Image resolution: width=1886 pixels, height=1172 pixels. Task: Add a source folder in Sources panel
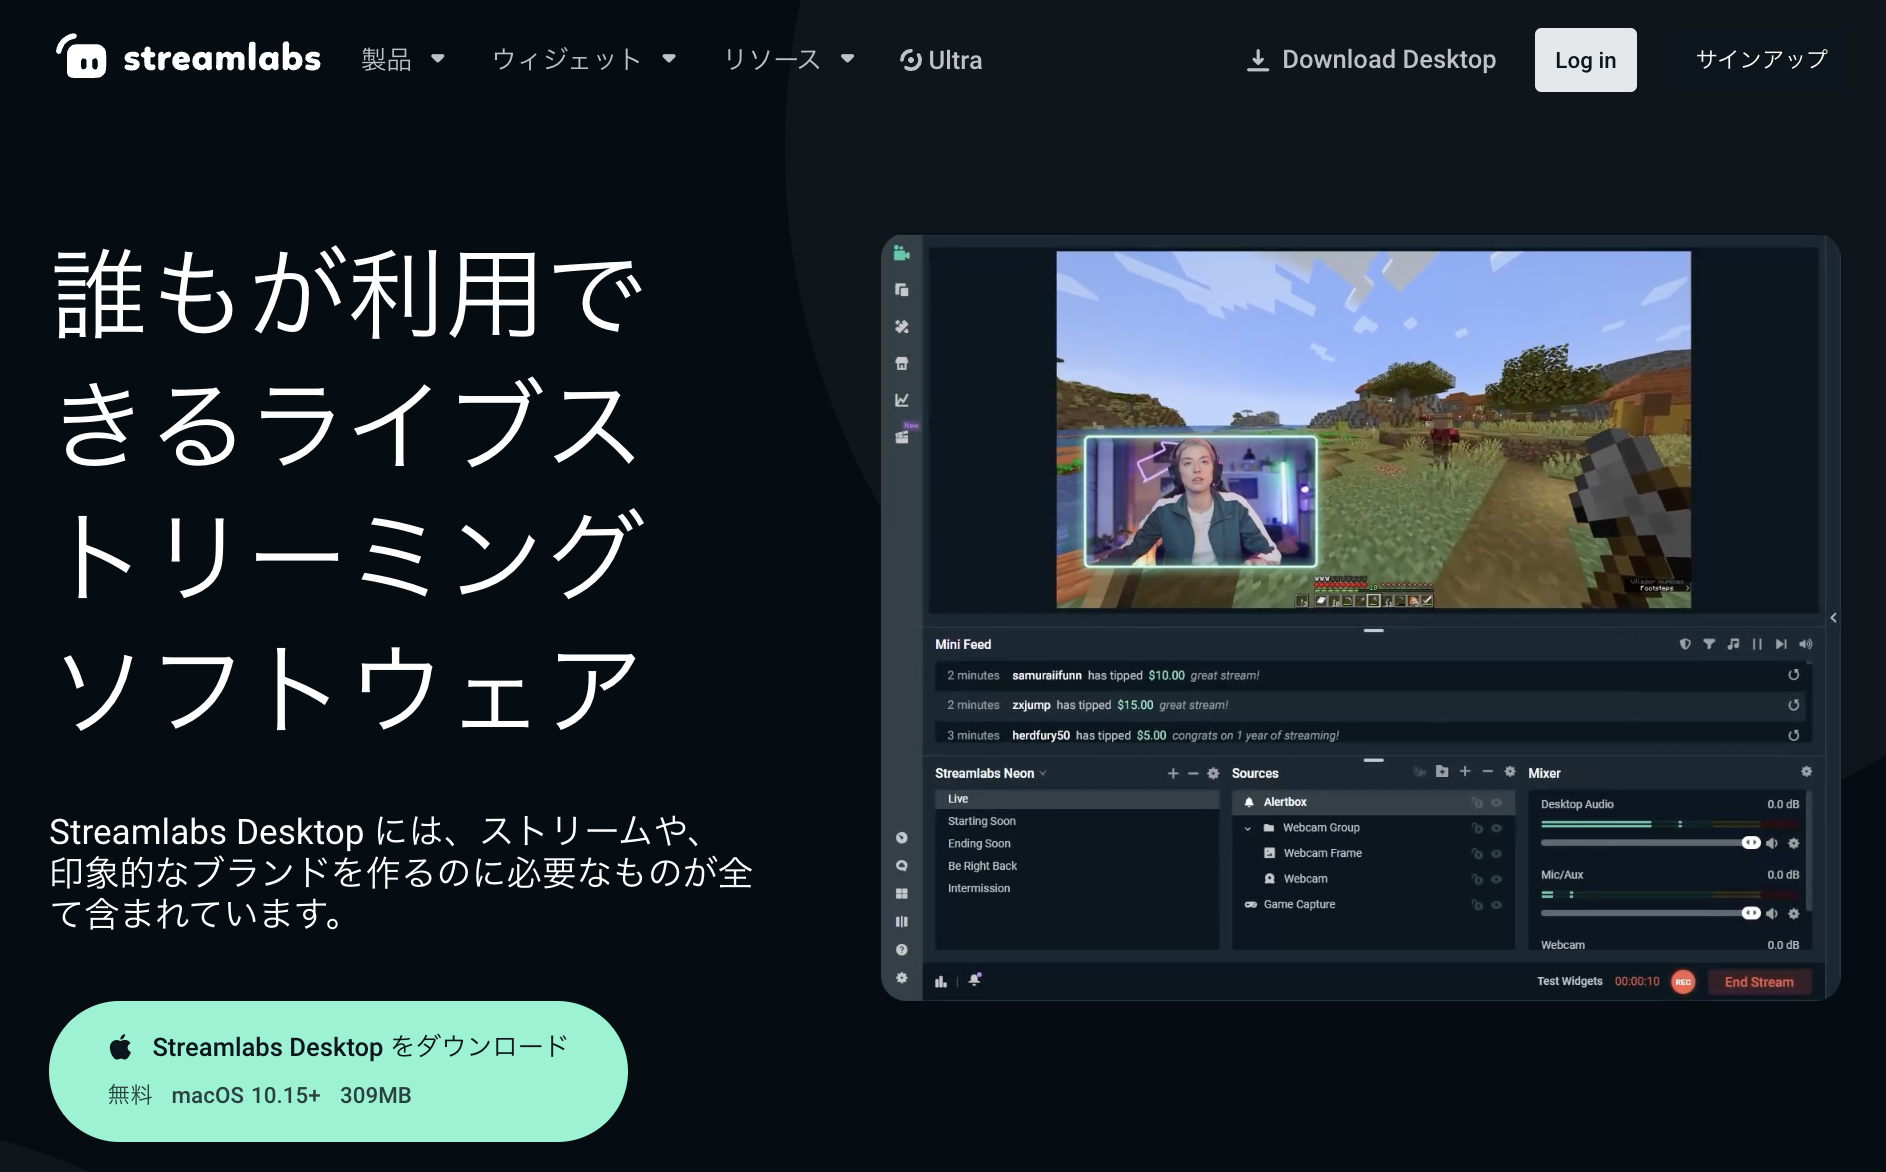click(x=1441, y=772)
